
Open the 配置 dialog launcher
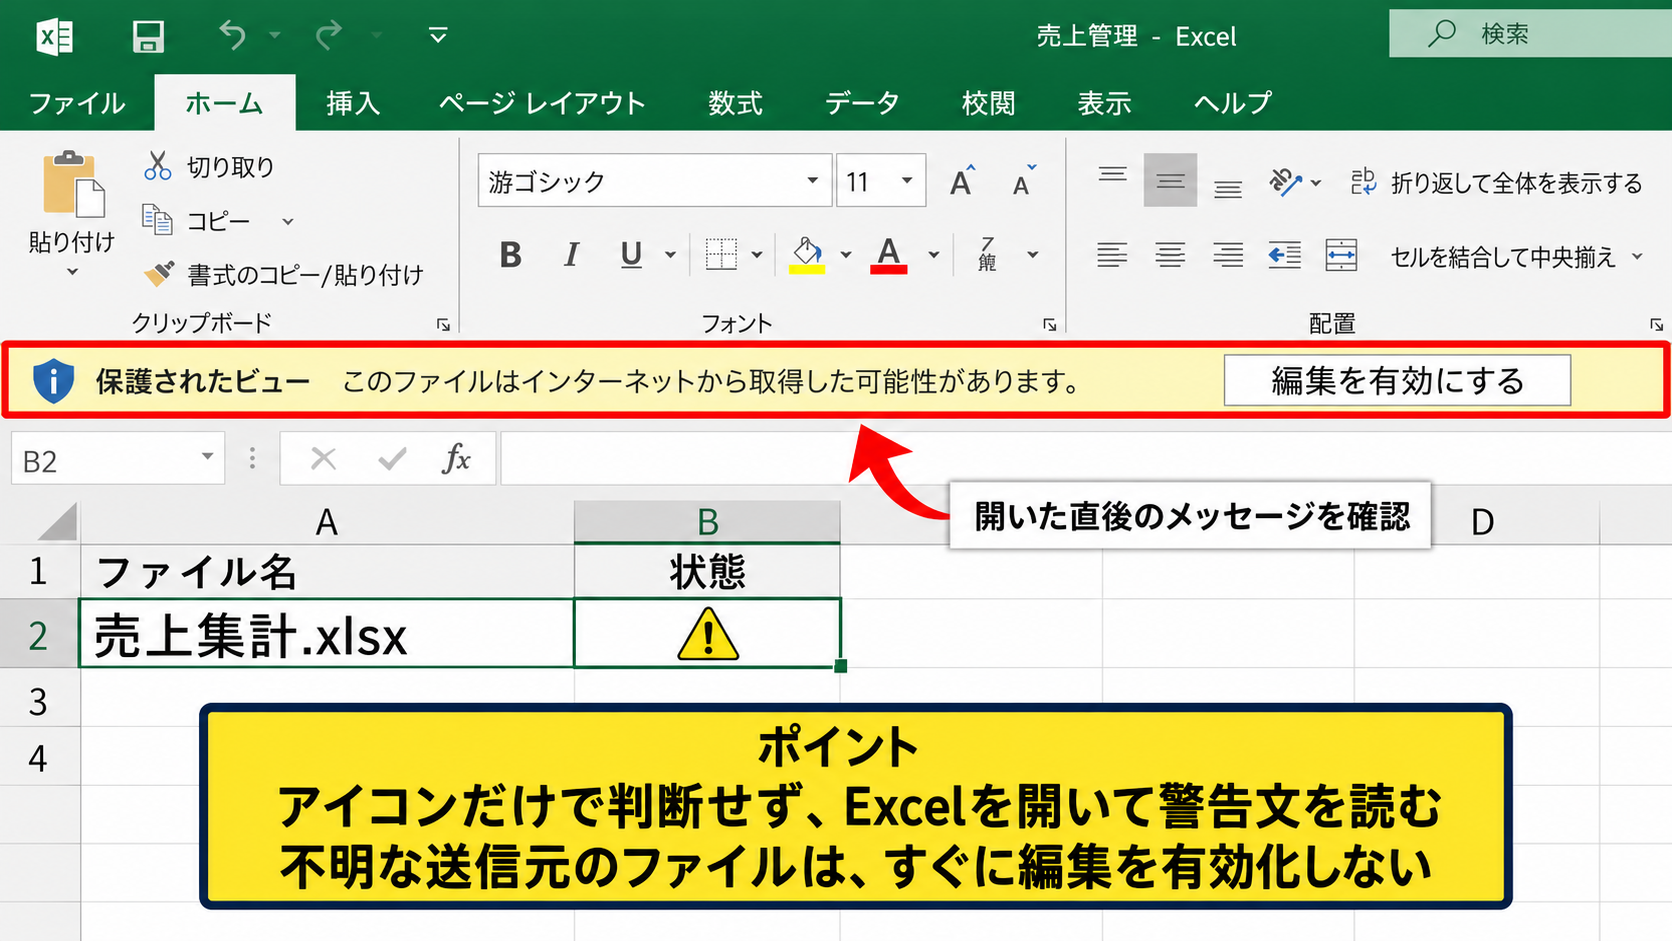click(1656, 324)
